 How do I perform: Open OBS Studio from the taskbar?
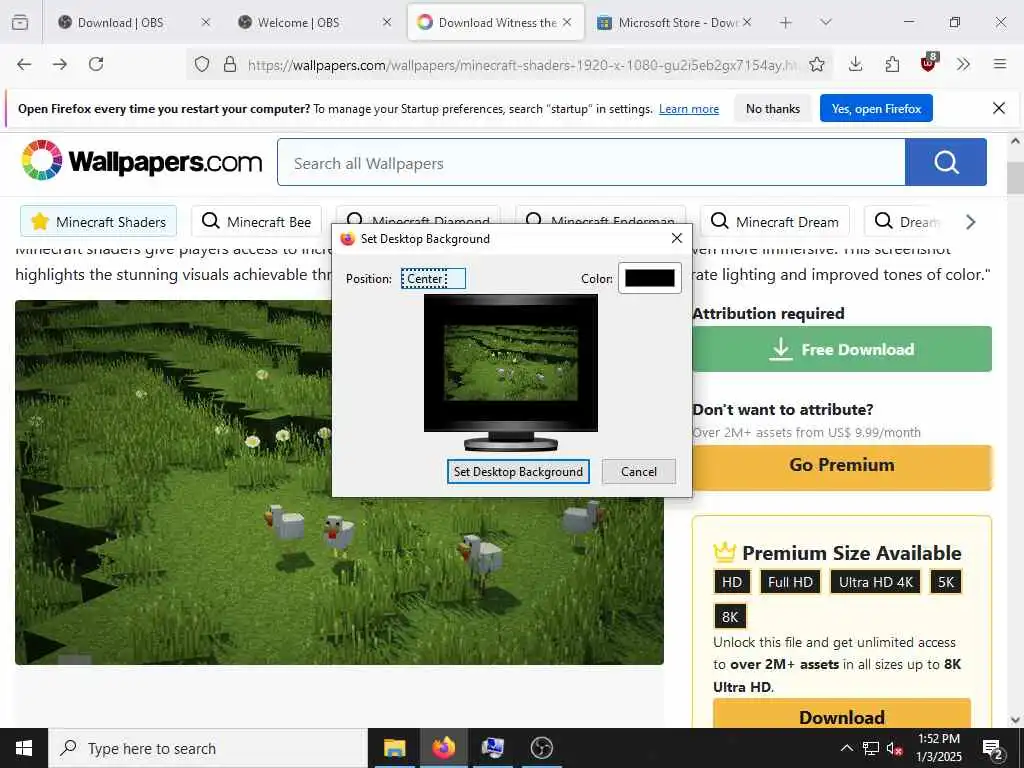tap(541, 748)
